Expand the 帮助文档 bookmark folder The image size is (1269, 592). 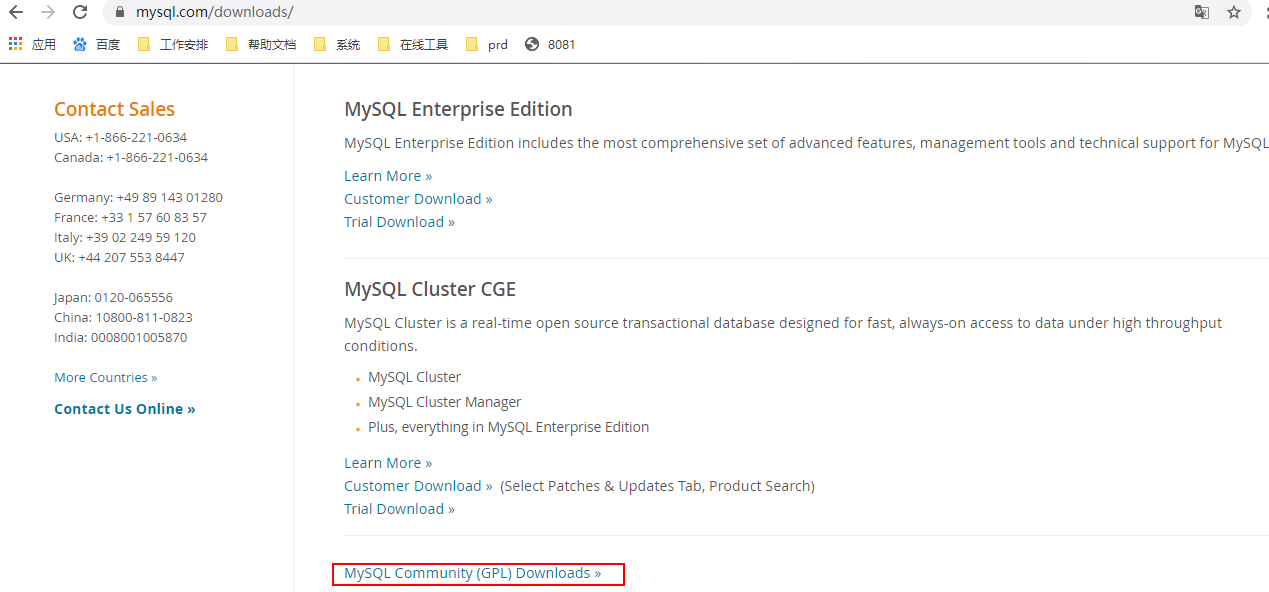point(260,44)
